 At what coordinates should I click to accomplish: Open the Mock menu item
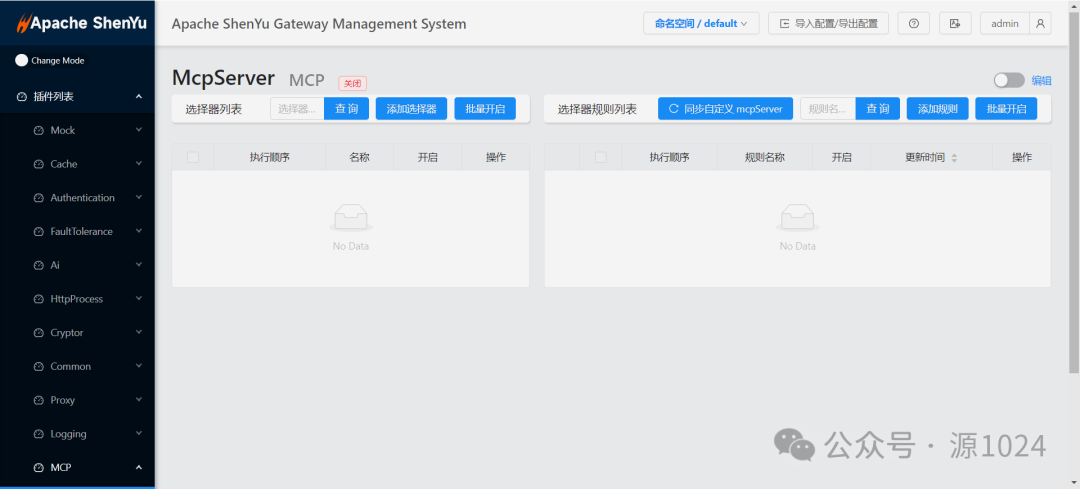[x=77, y=130]
